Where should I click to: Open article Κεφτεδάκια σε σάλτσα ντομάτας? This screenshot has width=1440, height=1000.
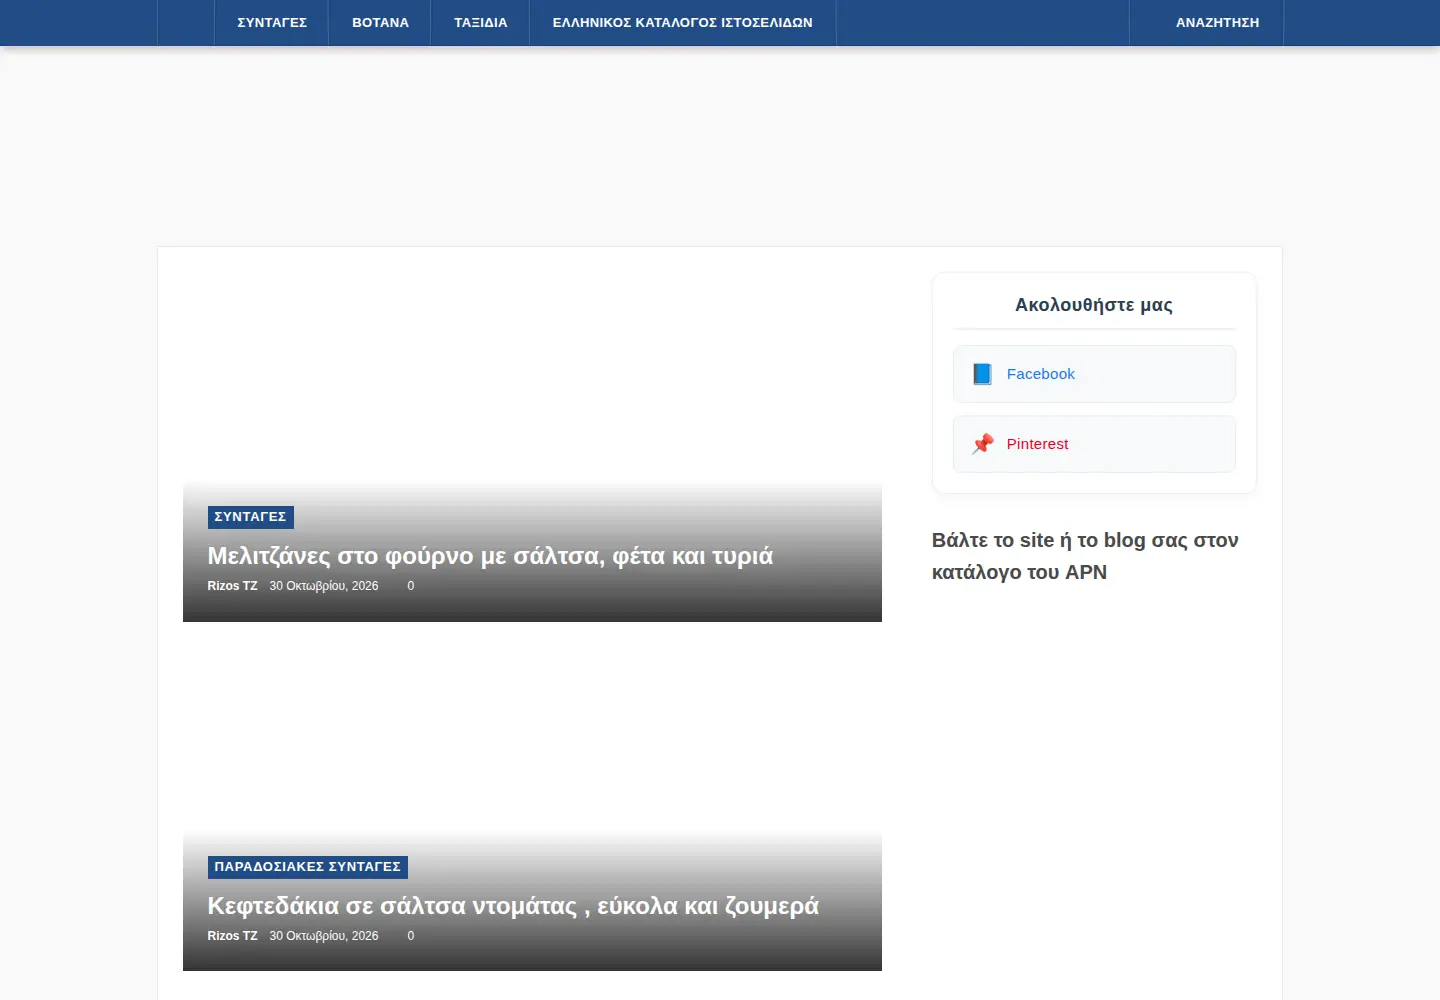(x=513, y=906)
